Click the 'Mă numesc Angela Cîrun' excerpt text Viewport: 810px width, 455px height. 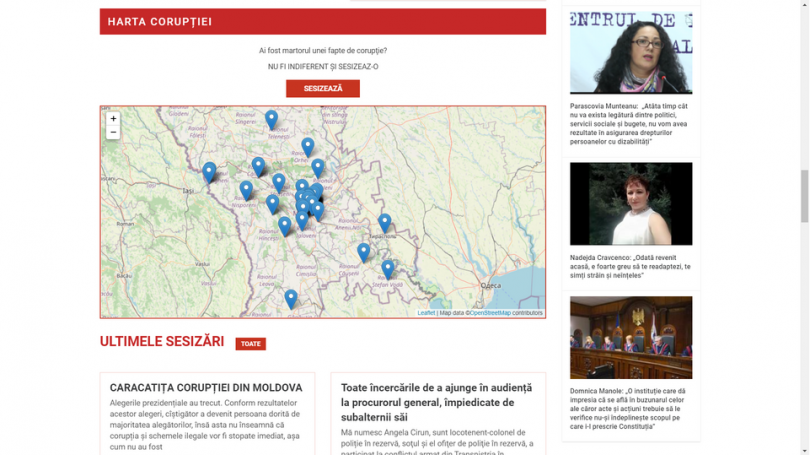click(438, 443)
